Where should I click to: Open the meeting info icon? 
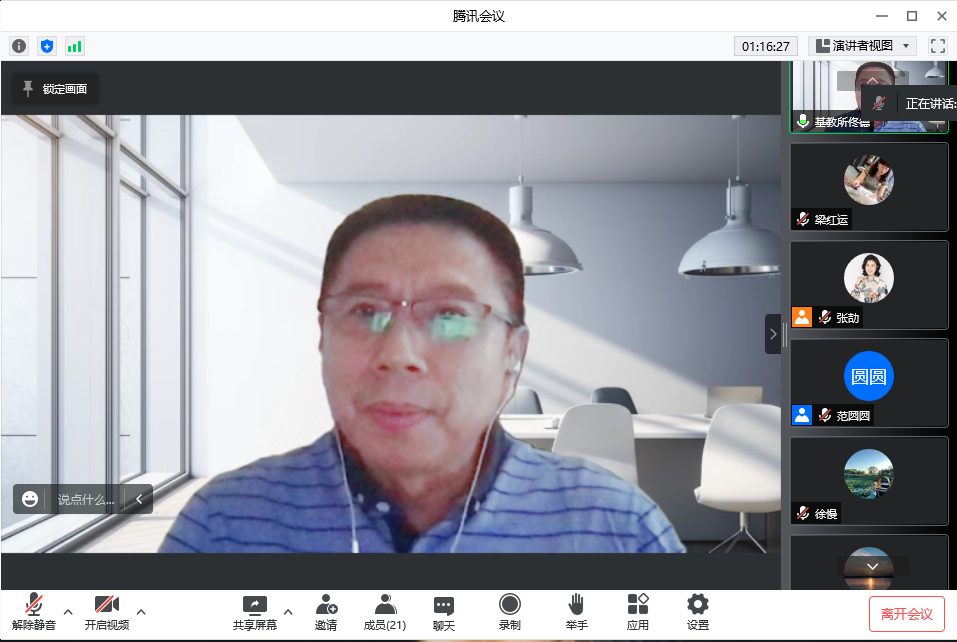coord(19,46)
